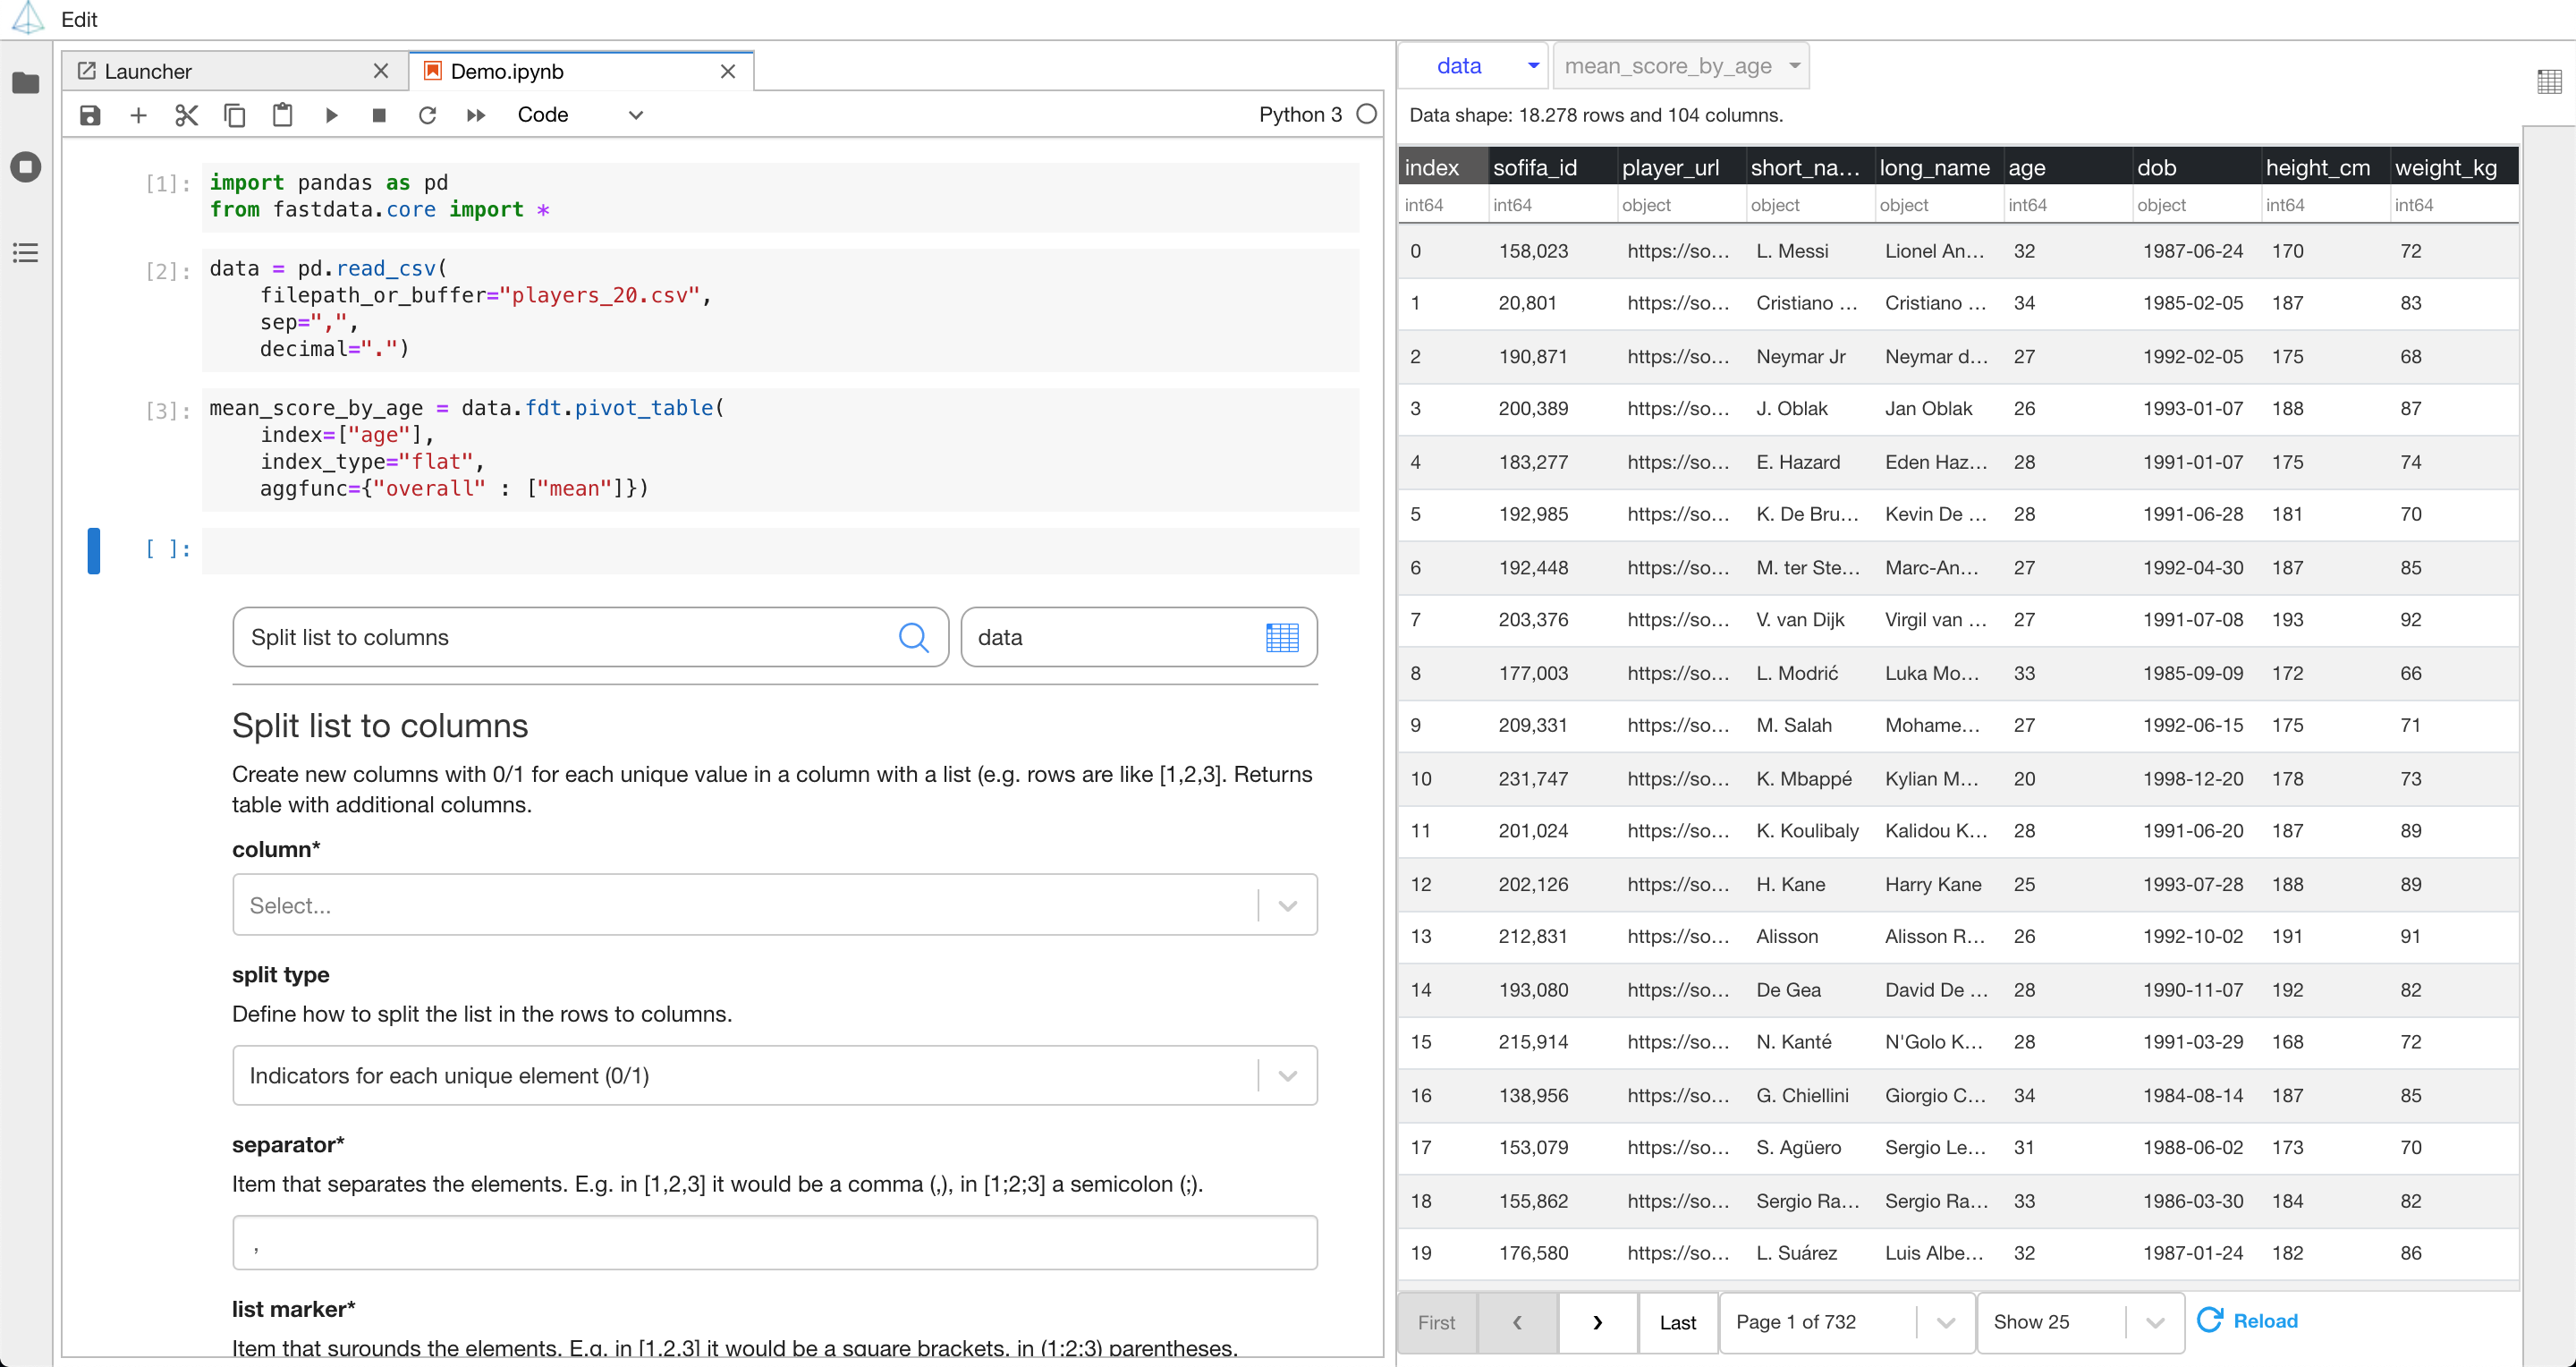Insert a new cell with the plus icon
The height and width of the screenshot is (1367, 2576).
[x=138, y=115]
